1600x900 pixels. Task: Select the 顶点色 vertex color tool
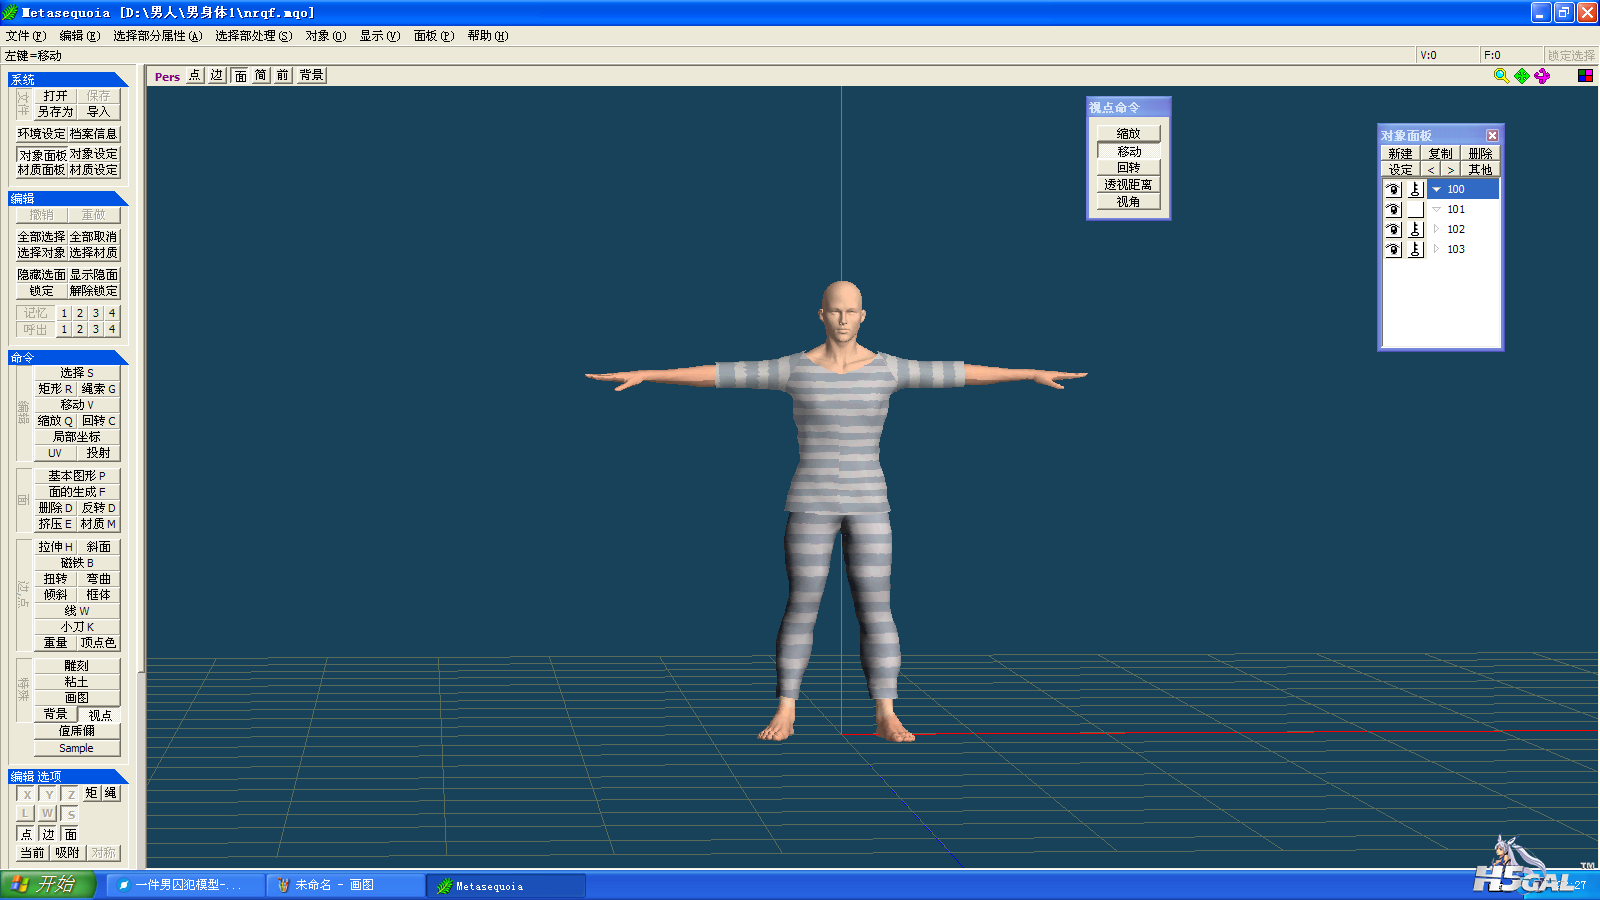pos(98,643)
